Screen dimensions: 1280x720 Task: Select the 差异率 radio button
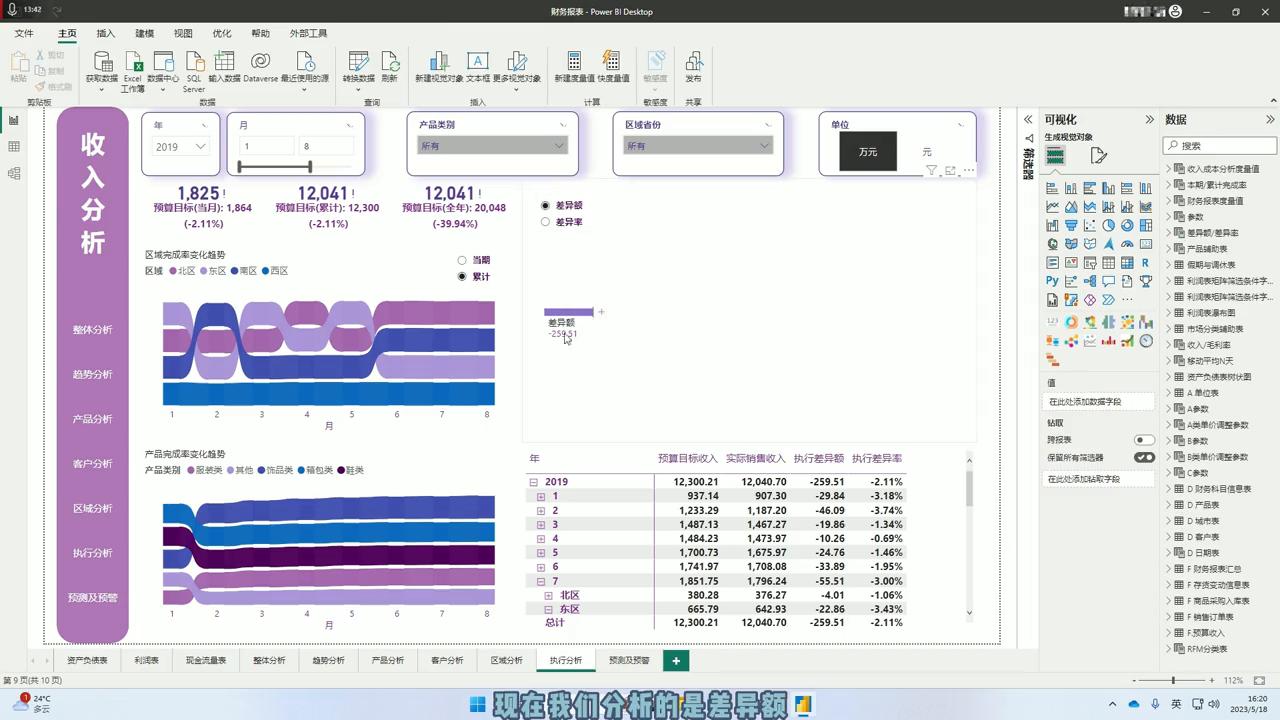[545, 222]
